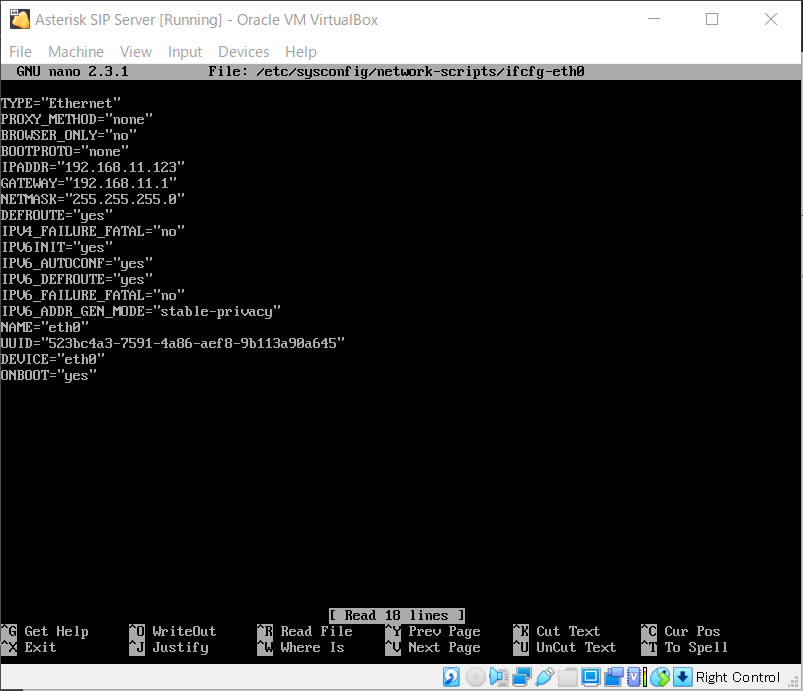Click the window resize grip corner

794,682
